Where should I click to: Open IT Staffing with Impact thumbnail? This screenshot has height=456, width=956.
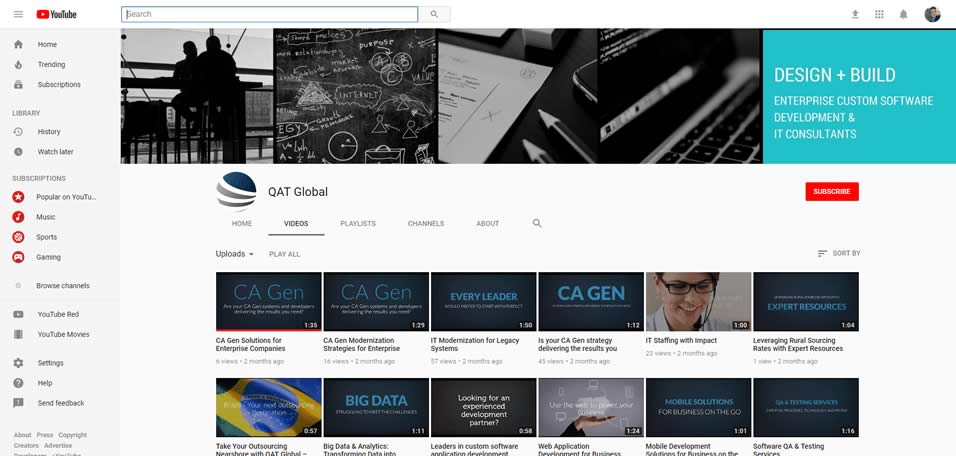tap(698, 302)
